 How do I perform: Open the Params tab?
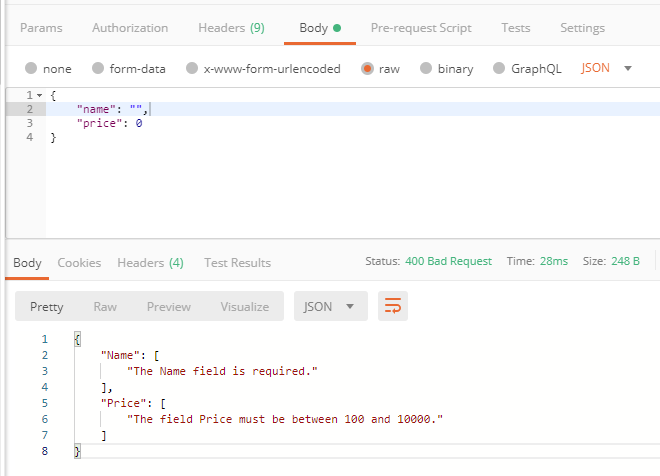pyautogui.click(x=41, y=28)
